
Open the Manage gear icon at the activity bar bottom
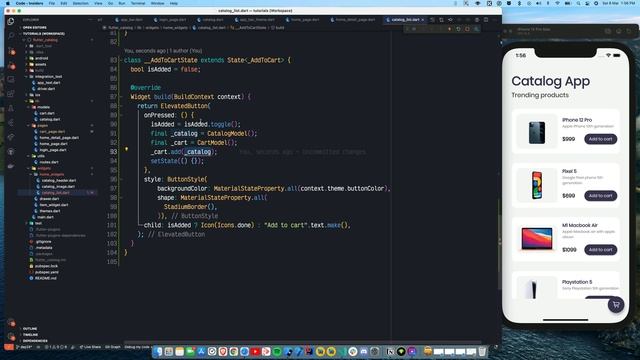(x=11, y=337)
